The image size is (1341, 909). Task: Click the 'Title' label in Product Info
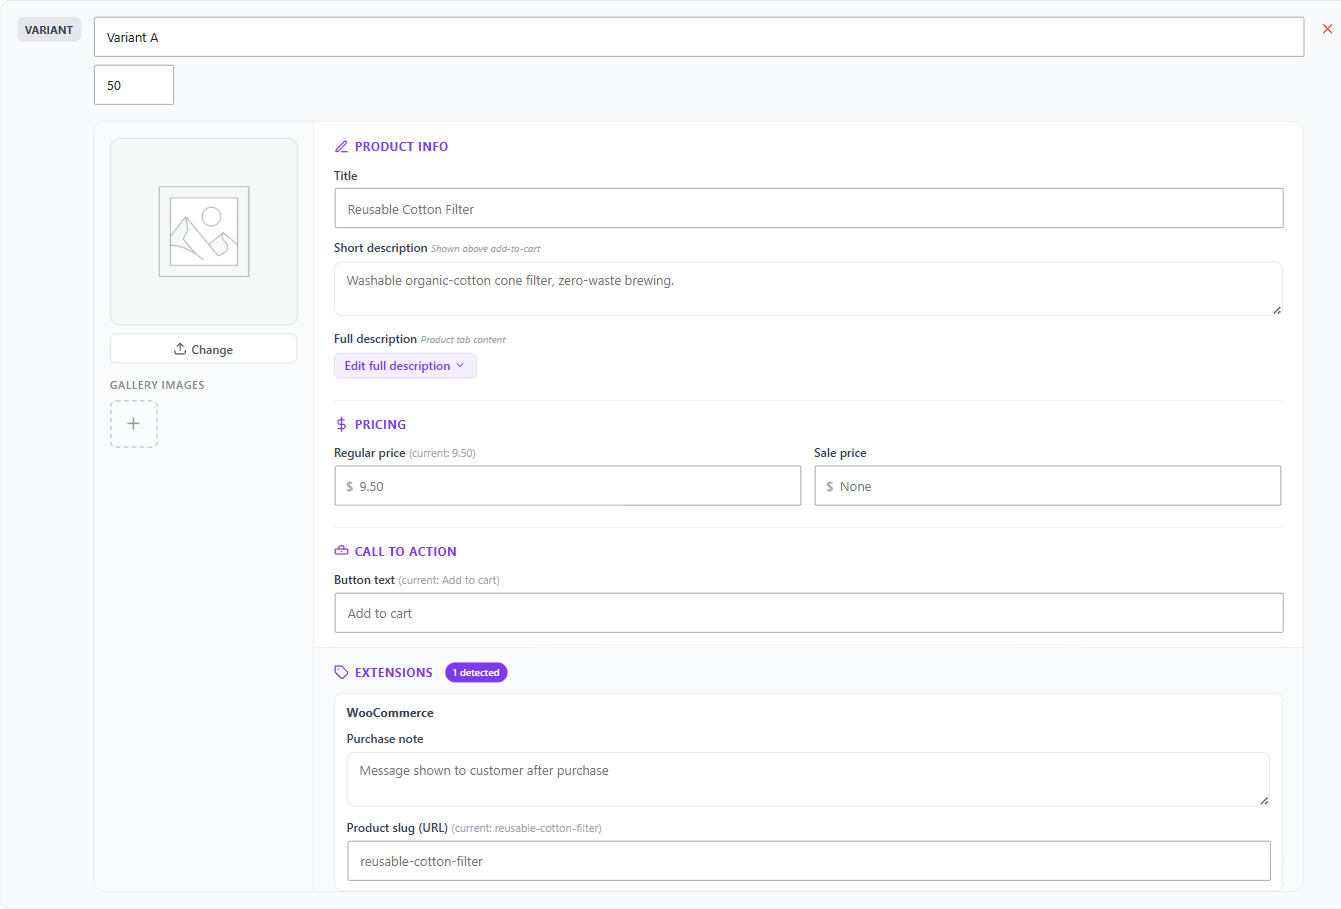[346, 176]
